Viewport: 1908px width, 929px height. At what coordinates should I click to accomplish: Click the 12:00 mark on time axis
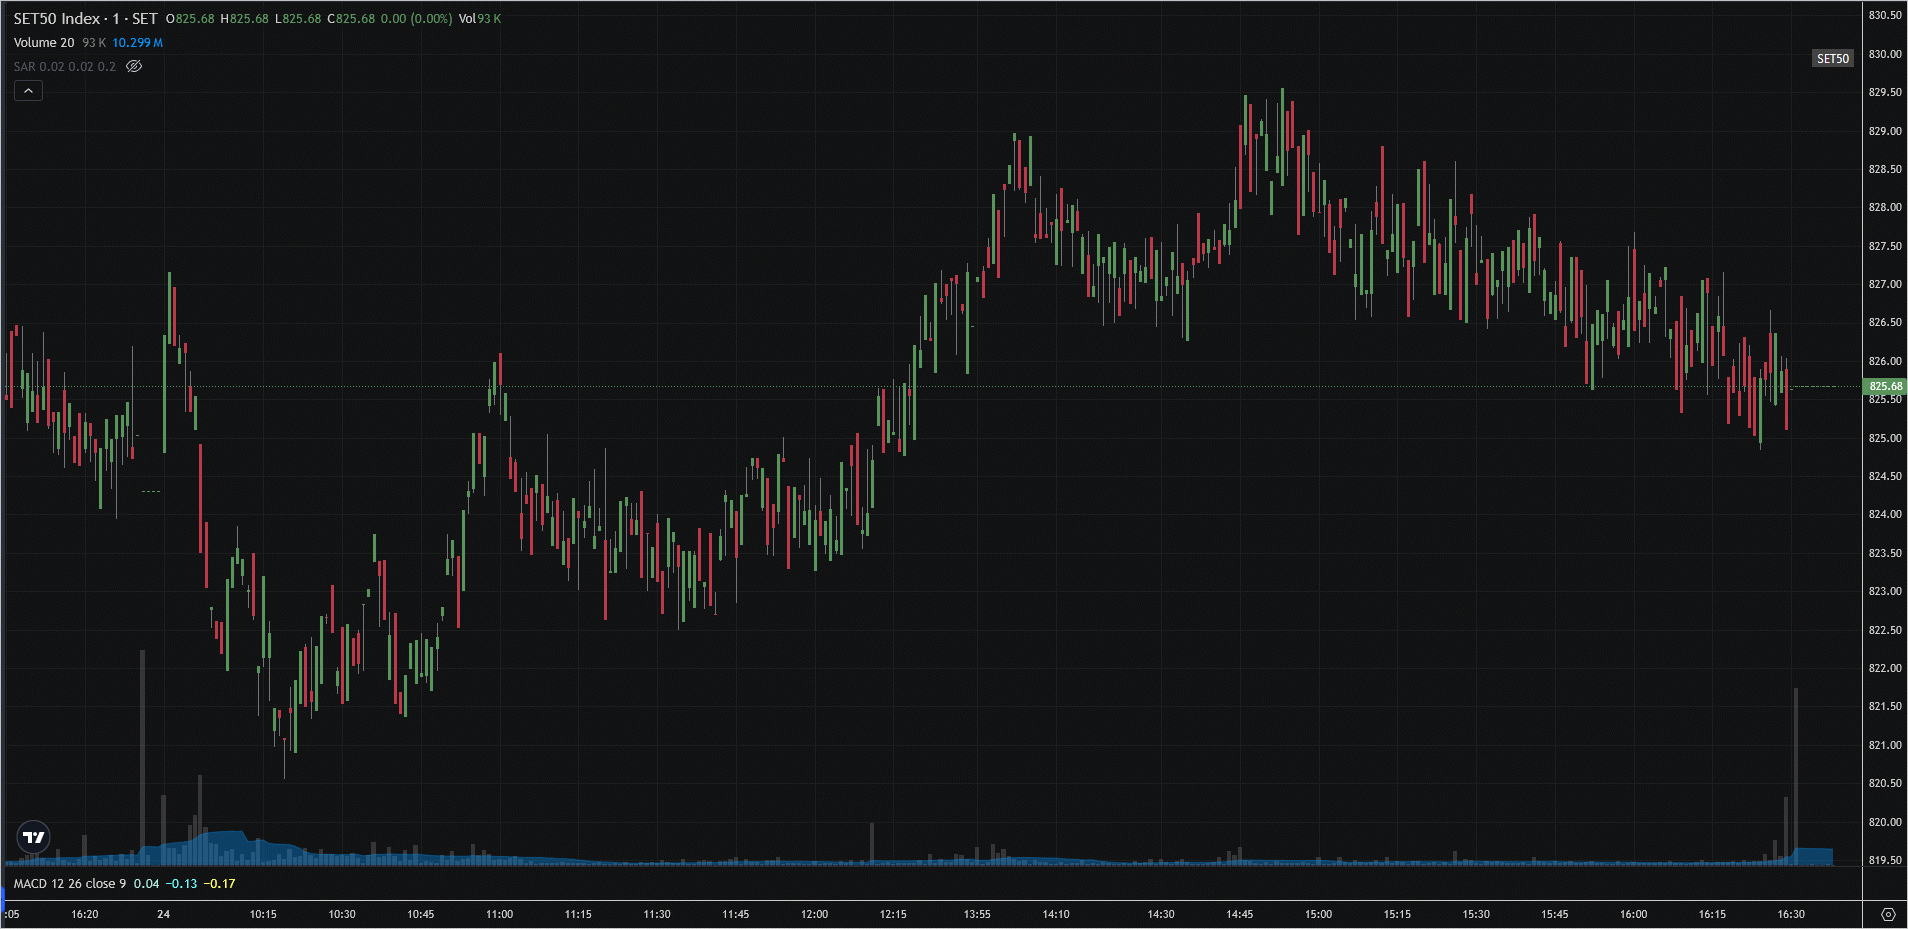(x=814, y=914)
